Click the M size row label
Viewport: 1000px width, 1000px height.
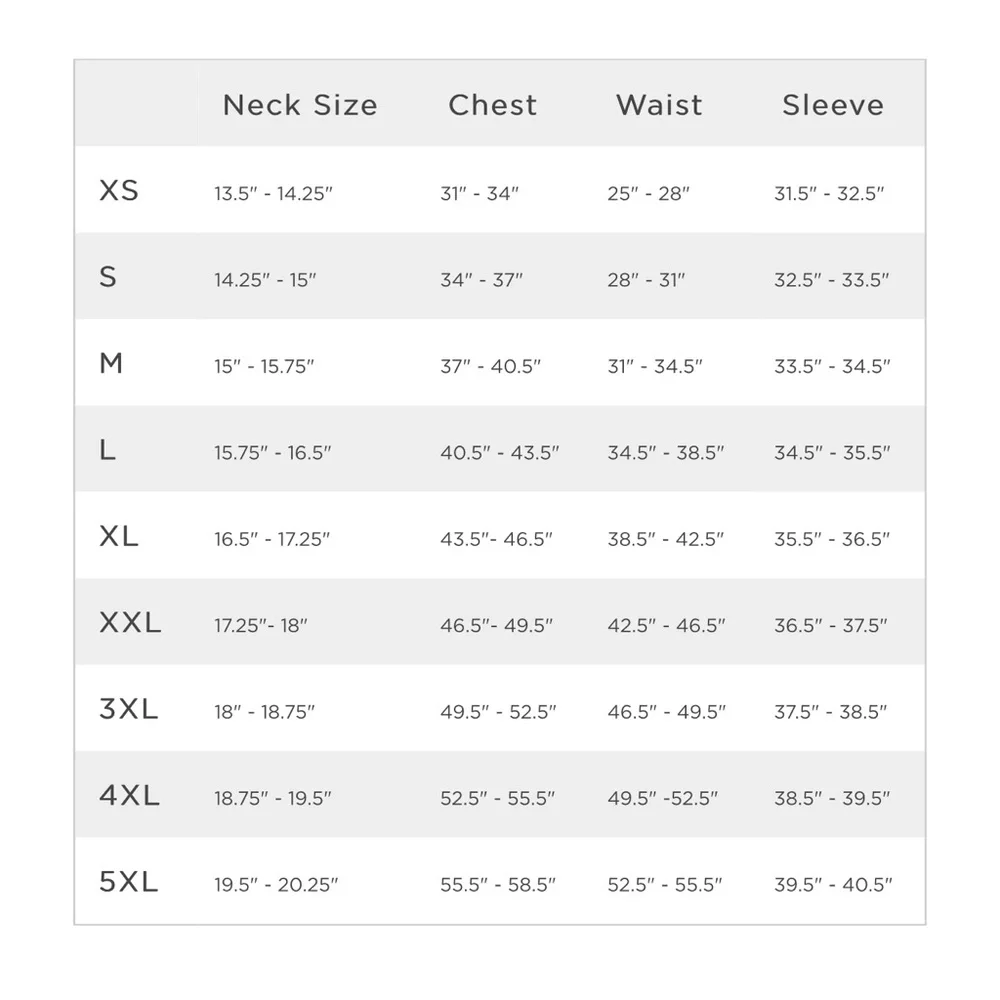(111, 364)
